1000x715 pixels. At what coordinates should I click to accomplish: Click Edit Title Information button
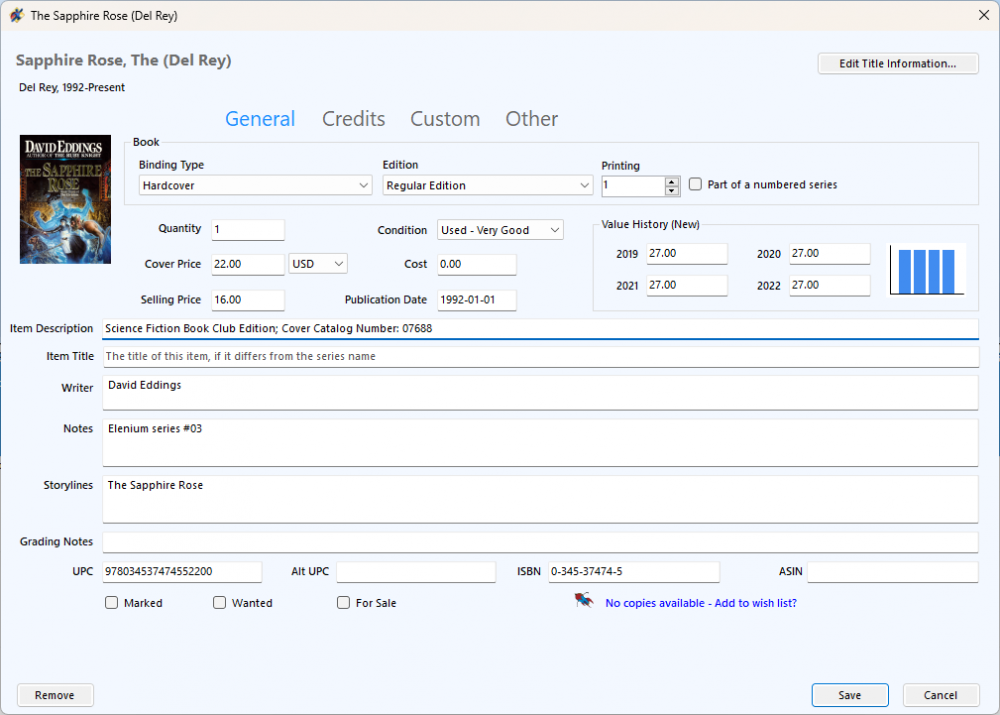[897, 64]
